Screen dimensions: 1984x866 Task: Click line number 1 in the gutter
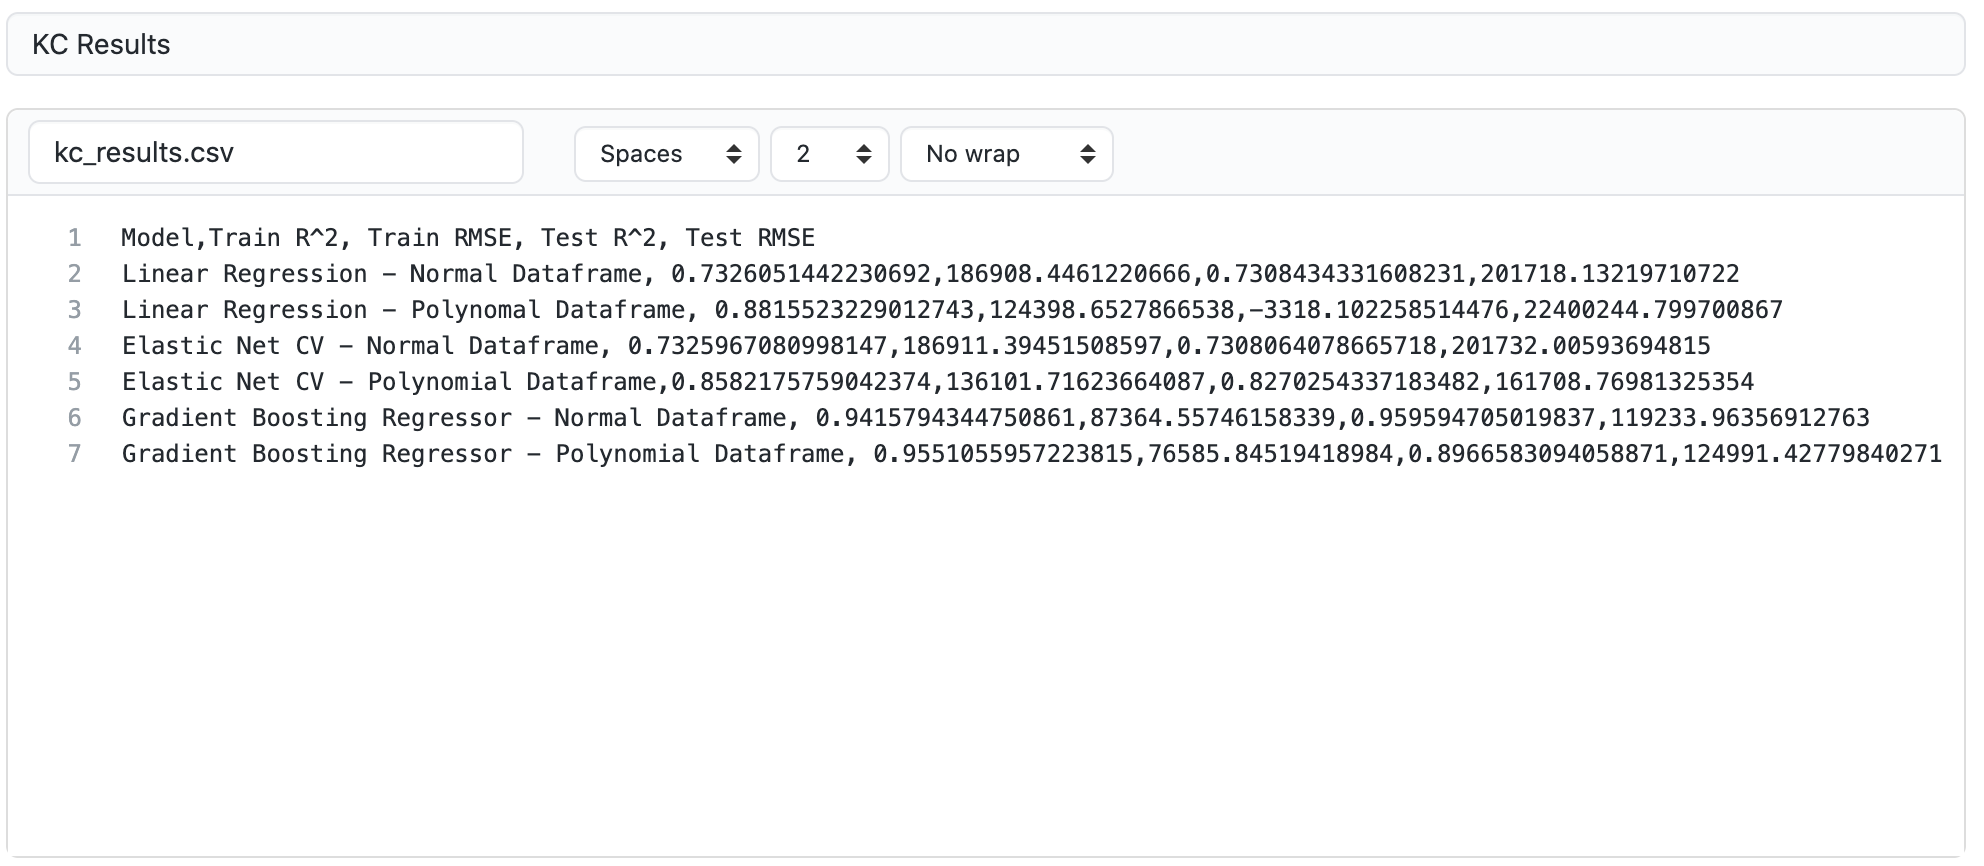pyautogui.click(x=74, y=238)
